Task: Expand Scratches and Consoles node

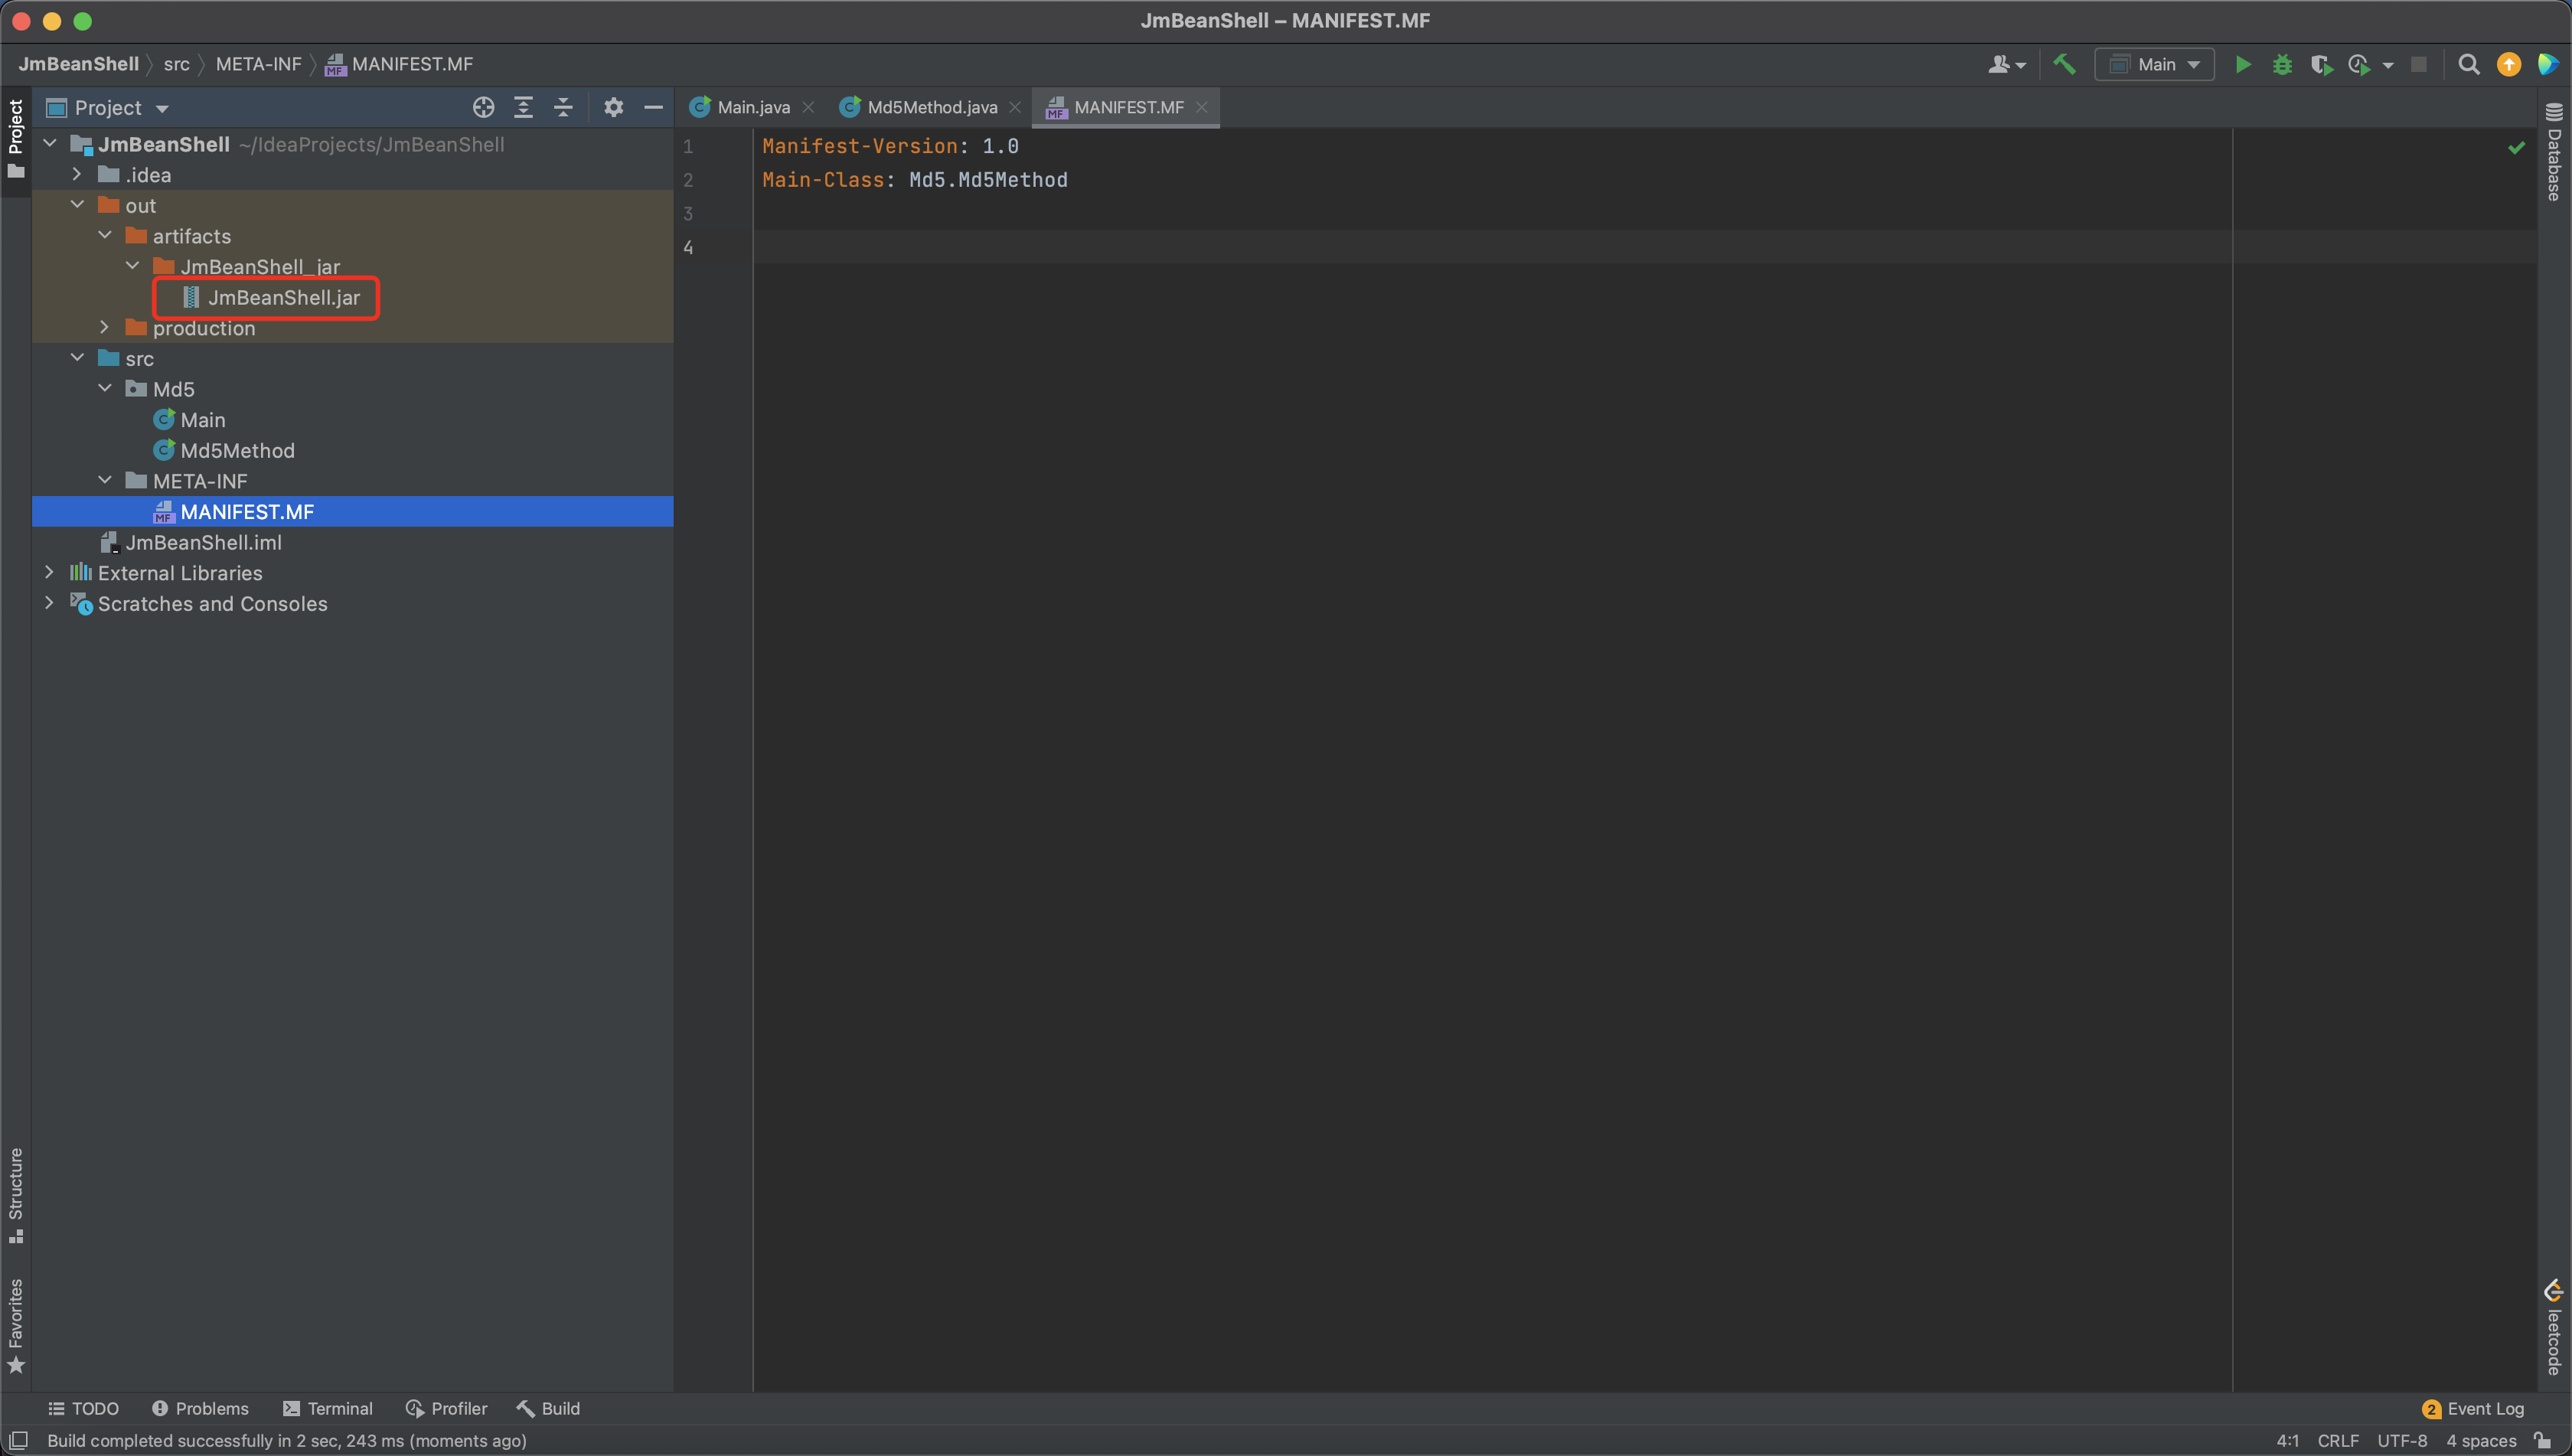Action: point(50,603)
